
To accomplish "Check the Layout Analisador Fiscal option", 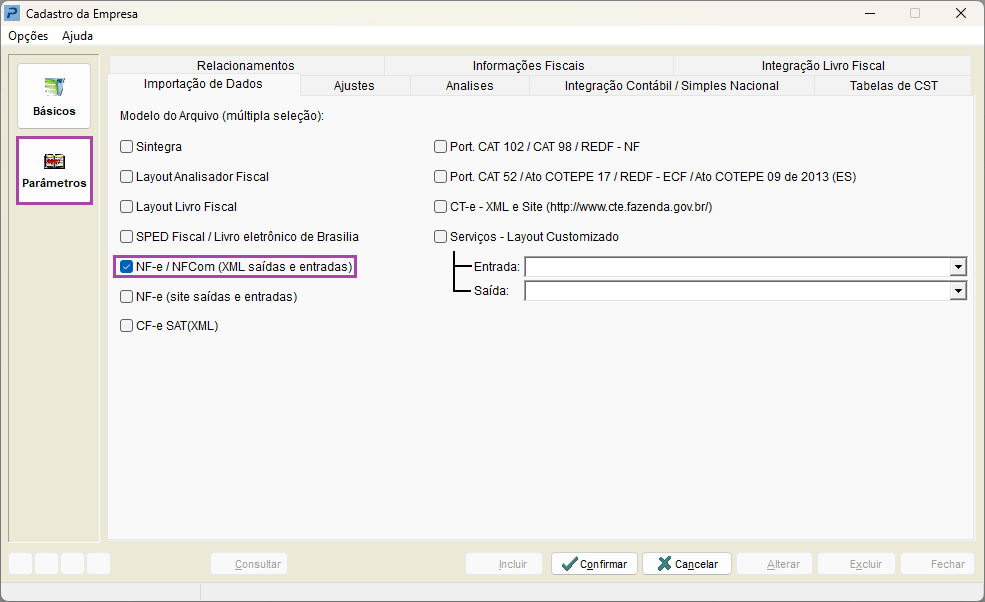I will tap(127, 177).
